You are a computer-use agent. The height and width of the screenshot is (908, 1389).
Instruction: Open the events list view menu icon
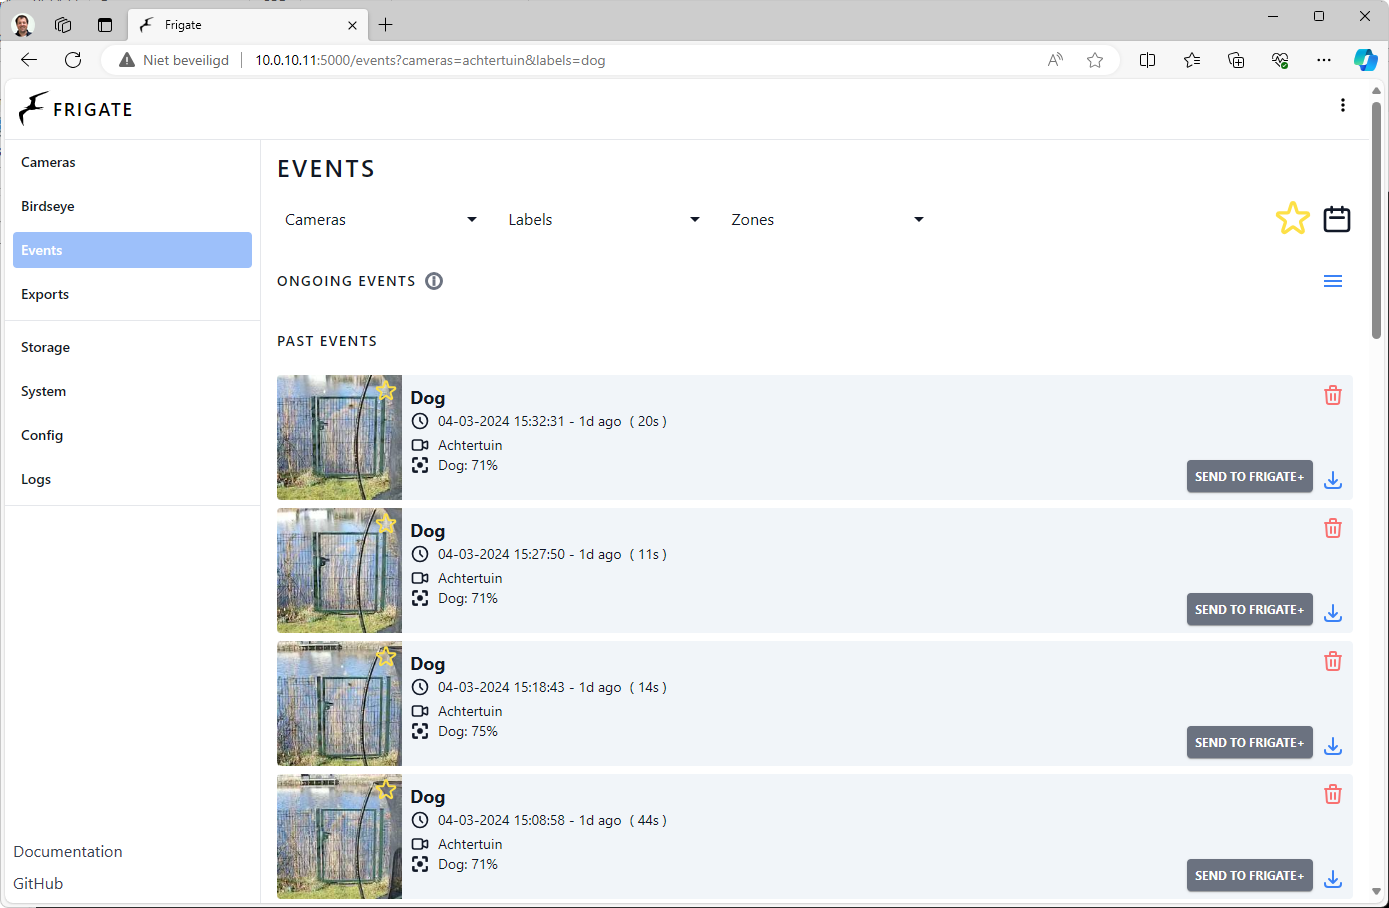(1332, 281)
